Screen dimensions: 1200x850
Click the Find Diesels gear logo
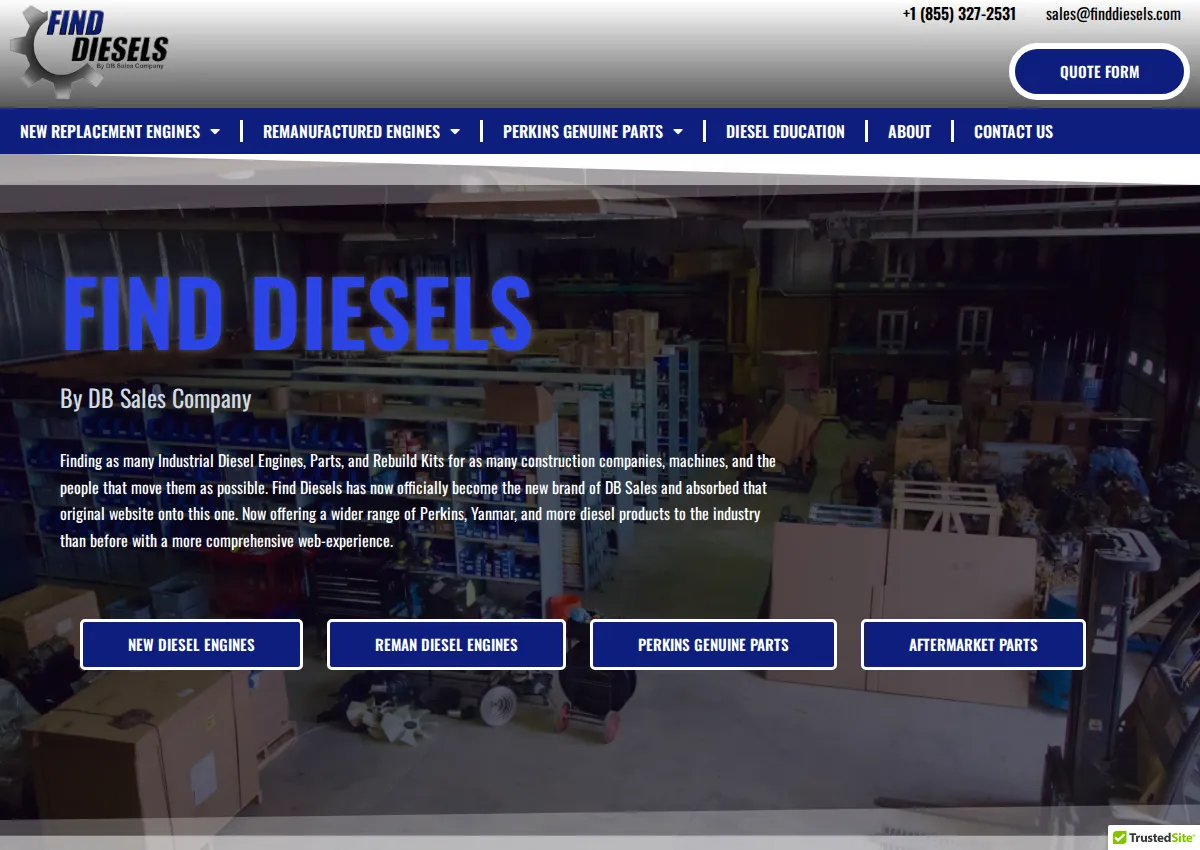pos(88,50)
